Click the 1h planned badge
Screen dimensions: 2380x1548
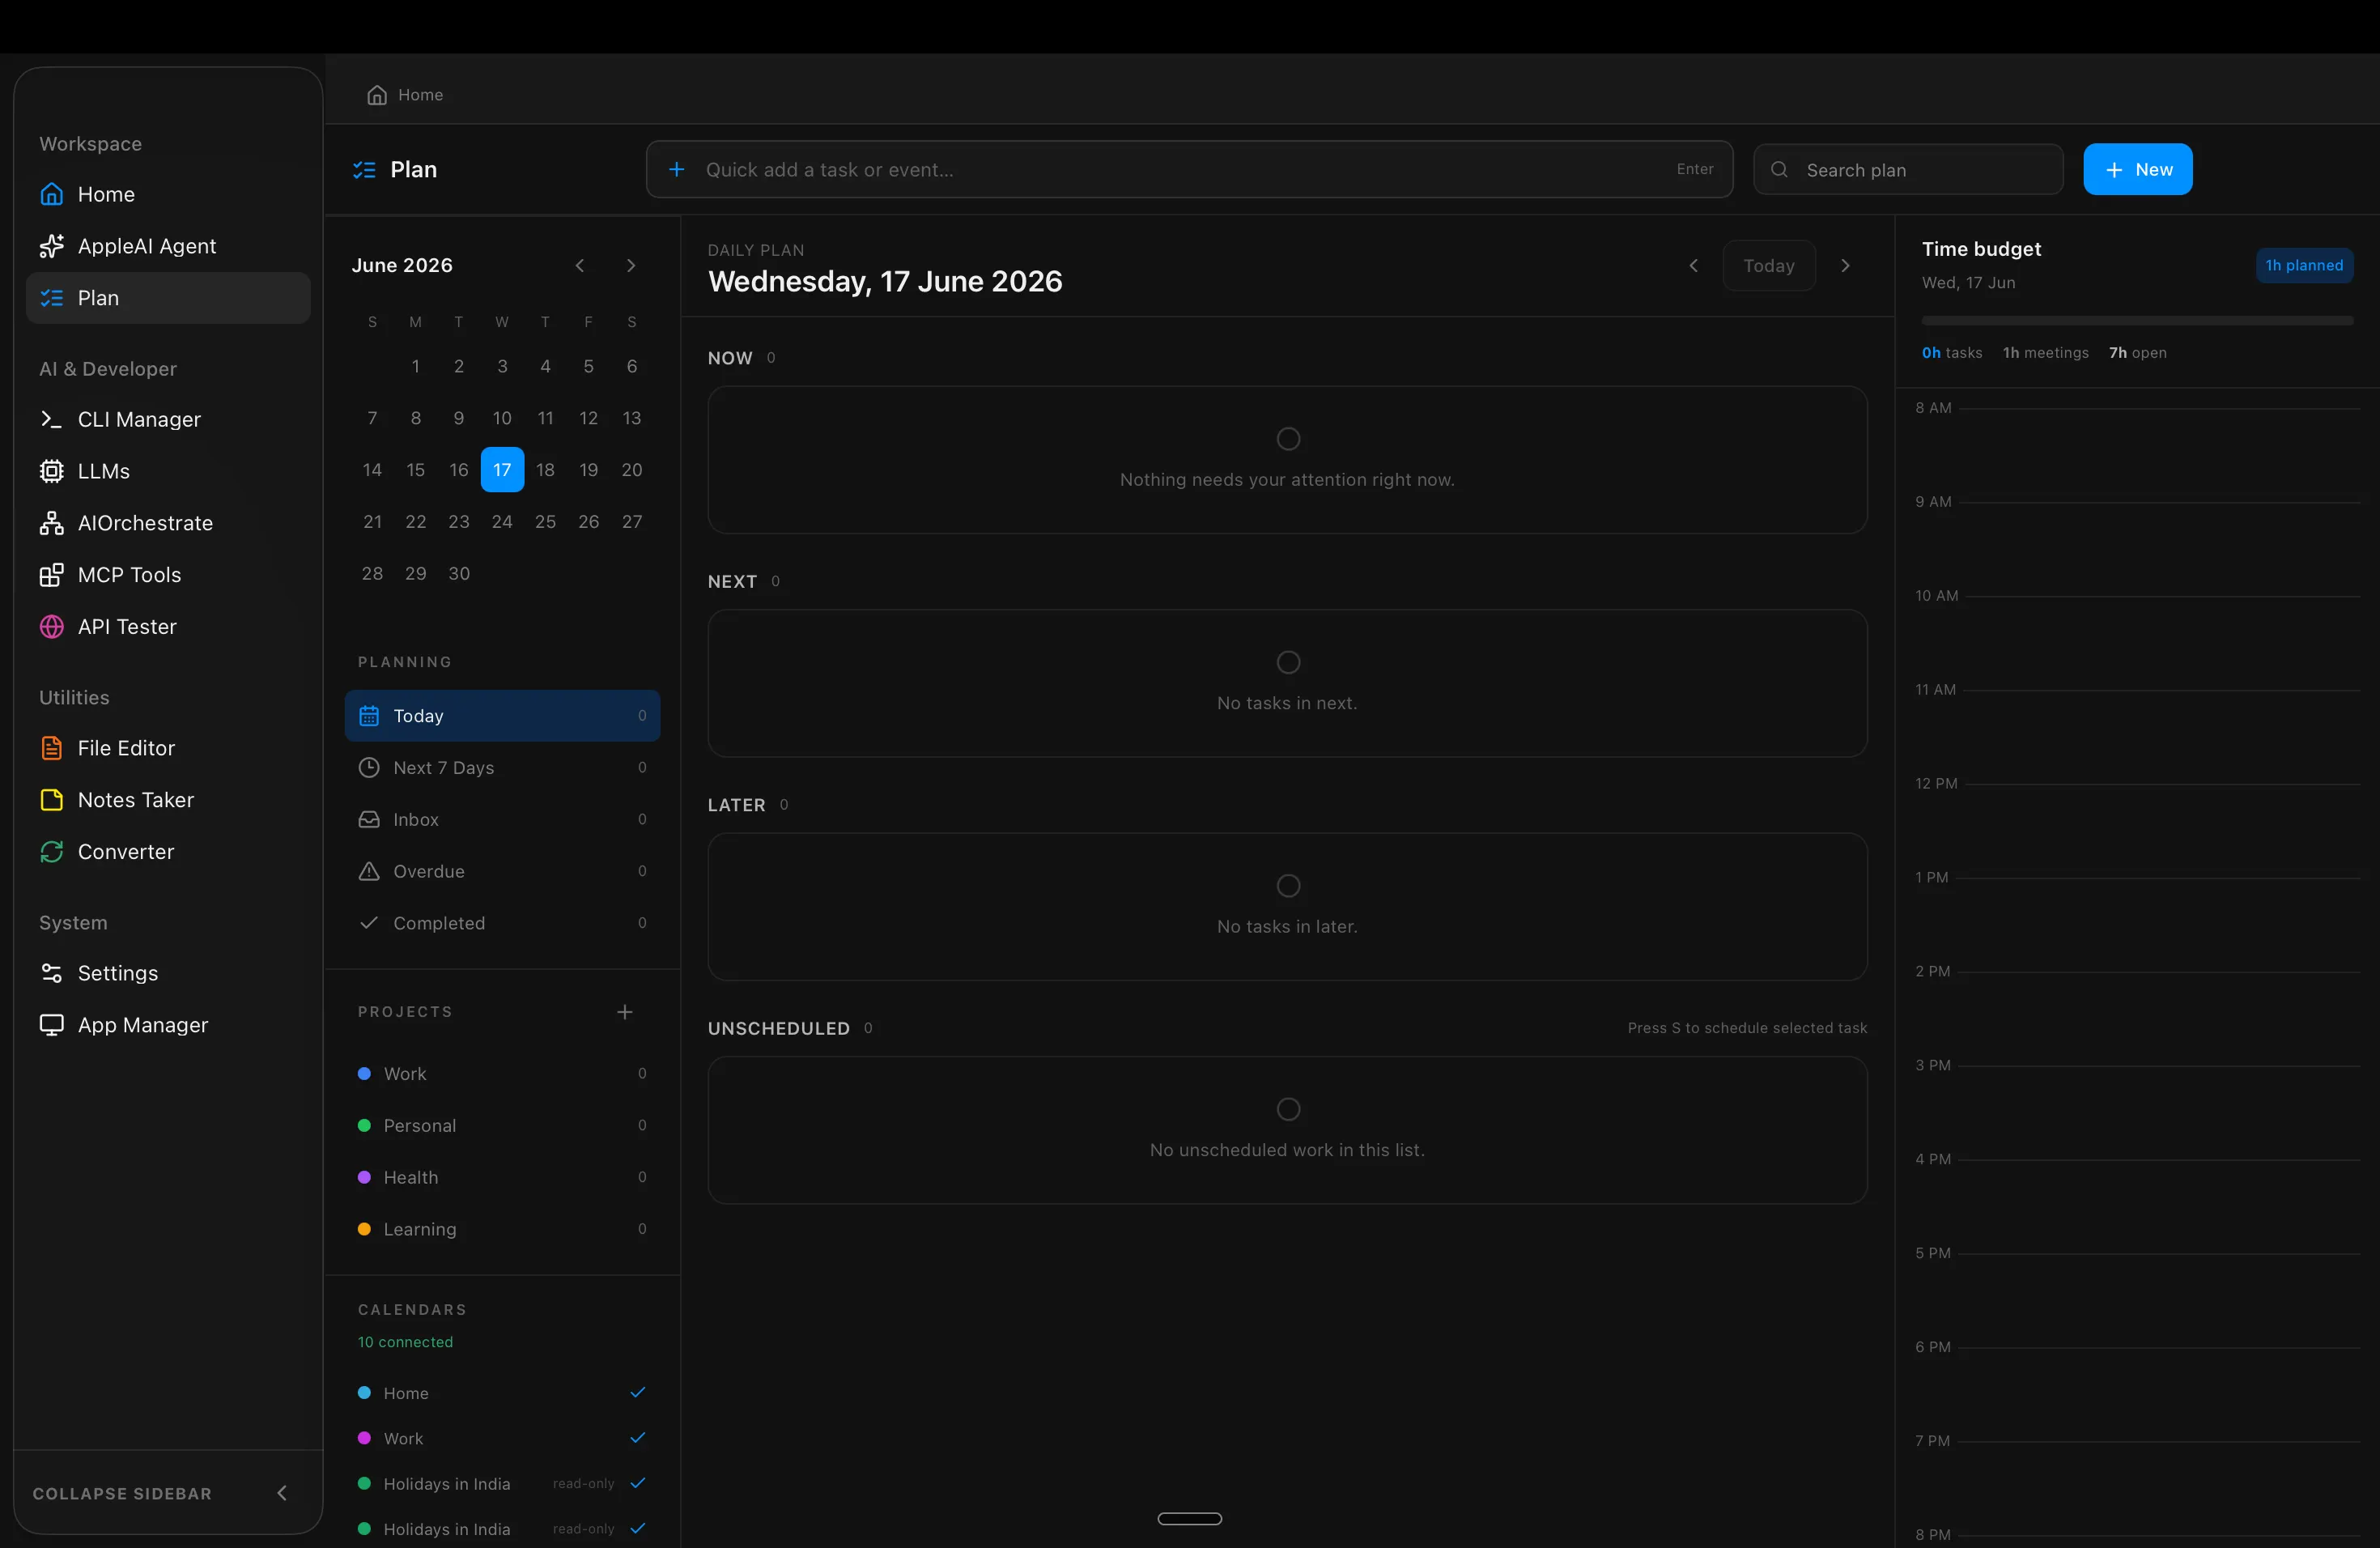coord(2304,265)
